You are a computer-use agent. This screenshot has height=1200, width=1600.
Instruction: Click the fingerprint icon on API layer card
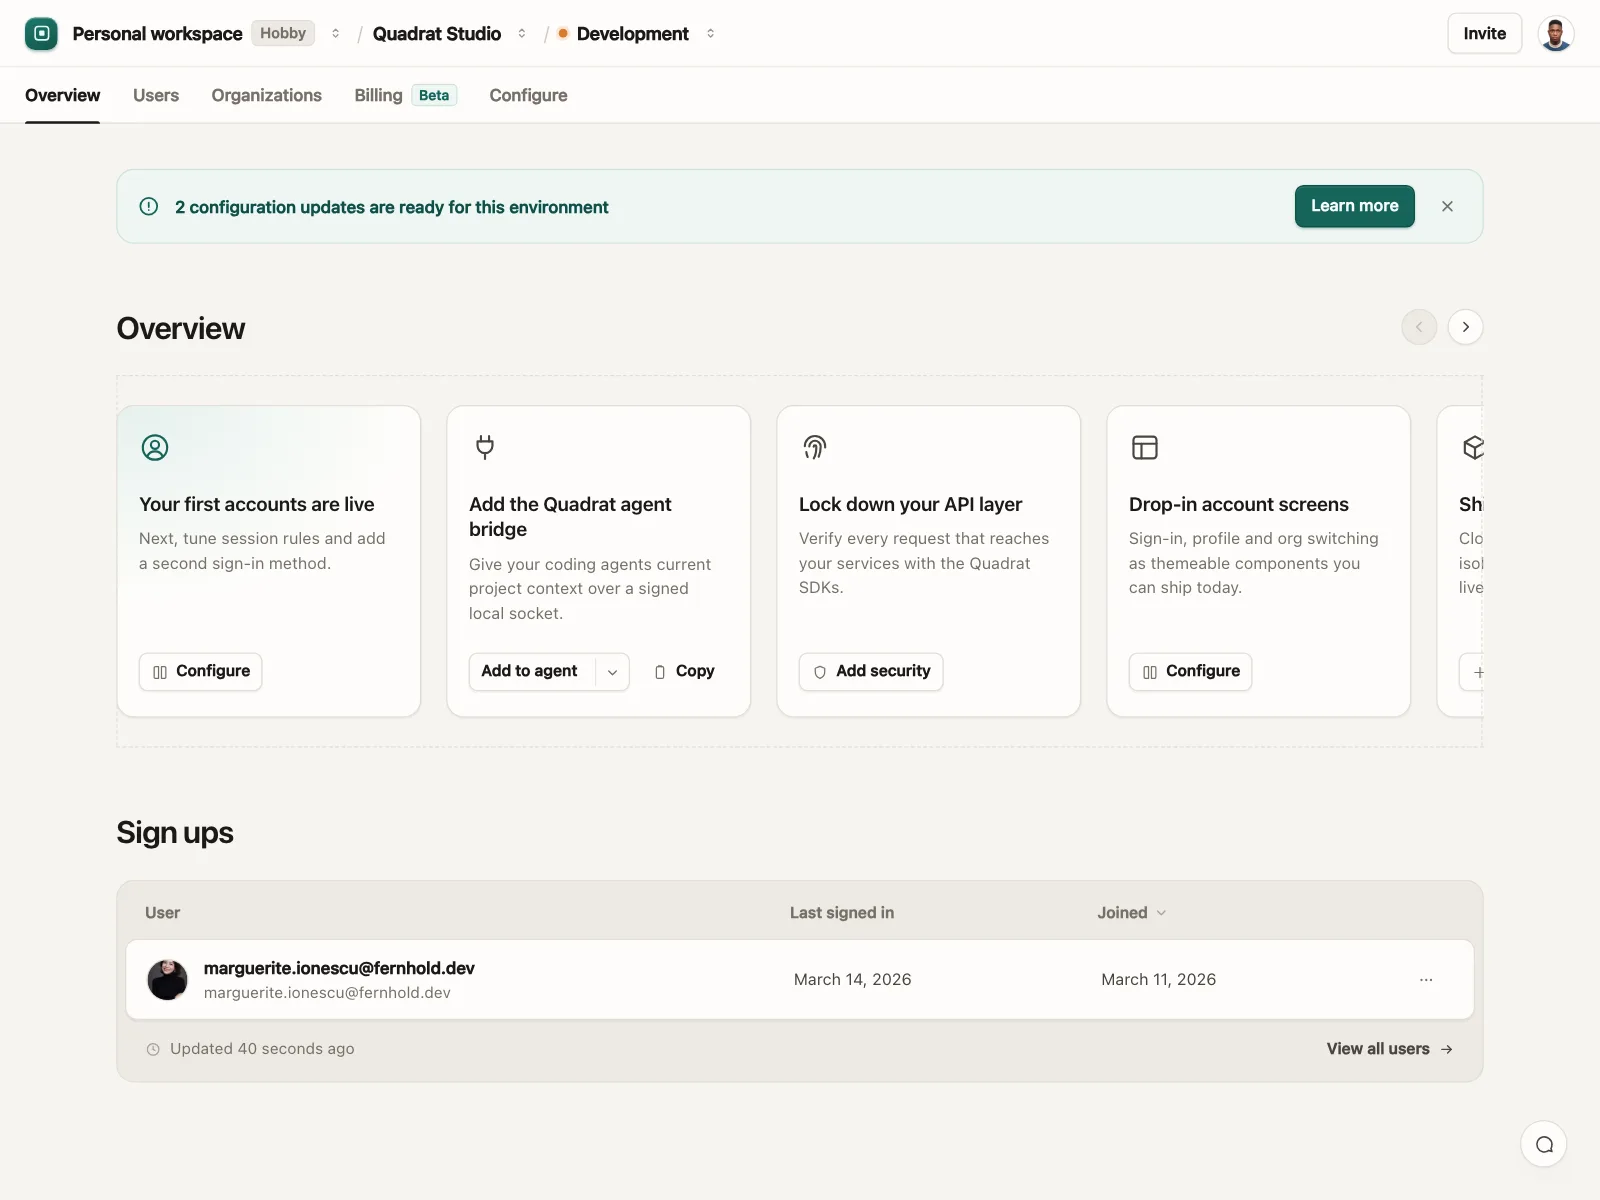(815, 447)
